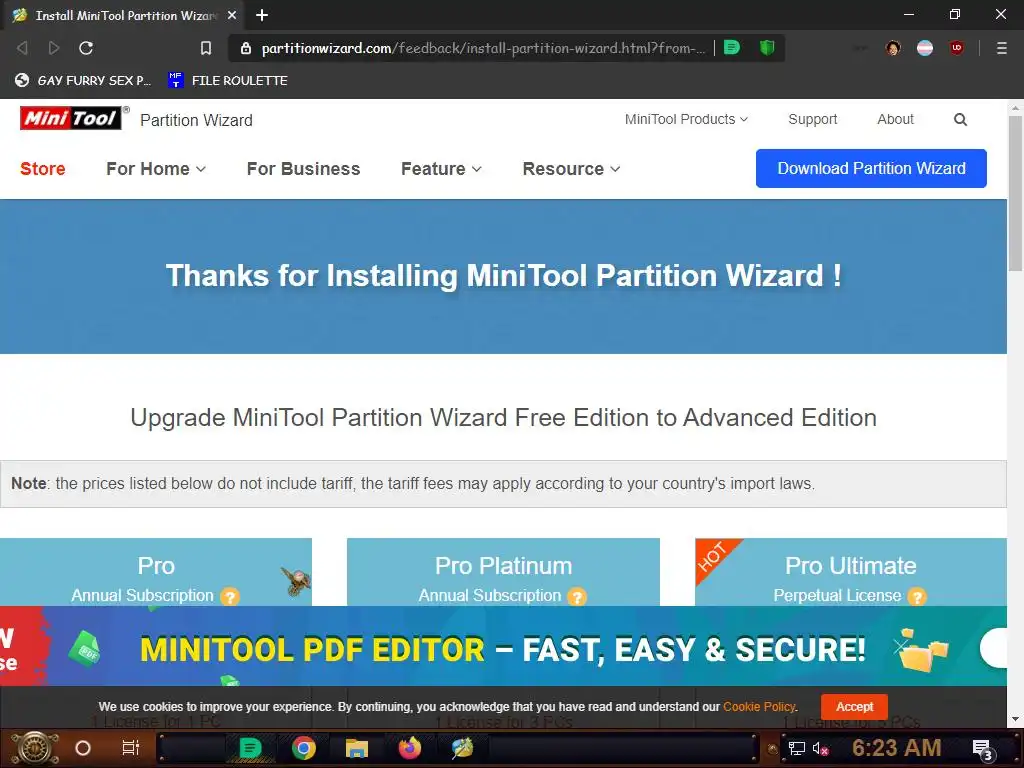Expand the MiniTool Products dropdown
The width and height of the screenshot is (1024, 768).
[686, 120]
